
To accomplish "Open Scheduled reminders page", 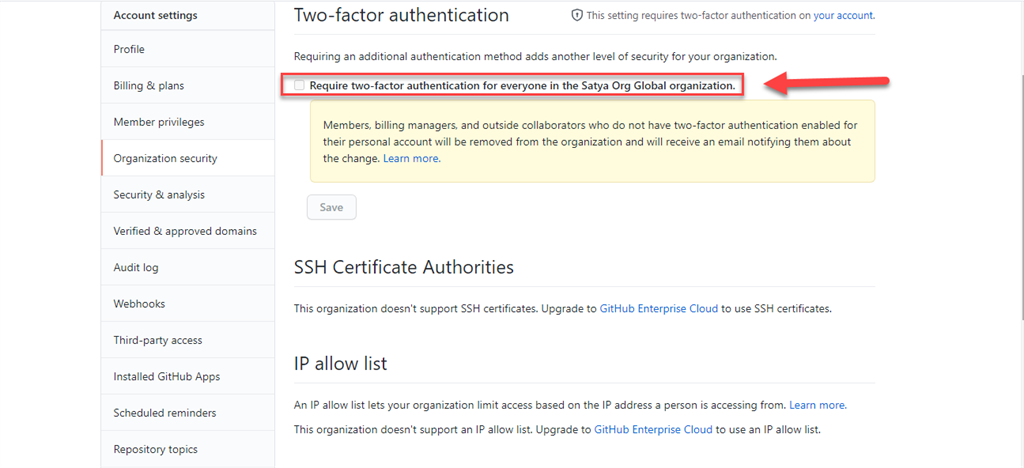I will pos(187,413).
